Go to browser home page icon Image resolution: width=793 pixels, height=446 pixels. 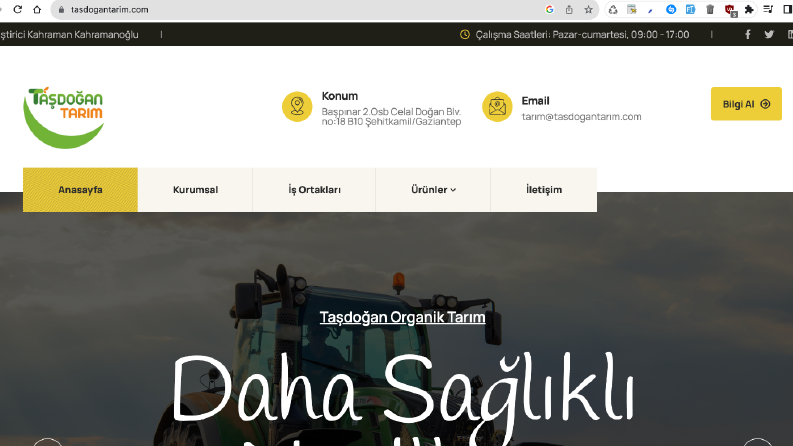(37, 9)
